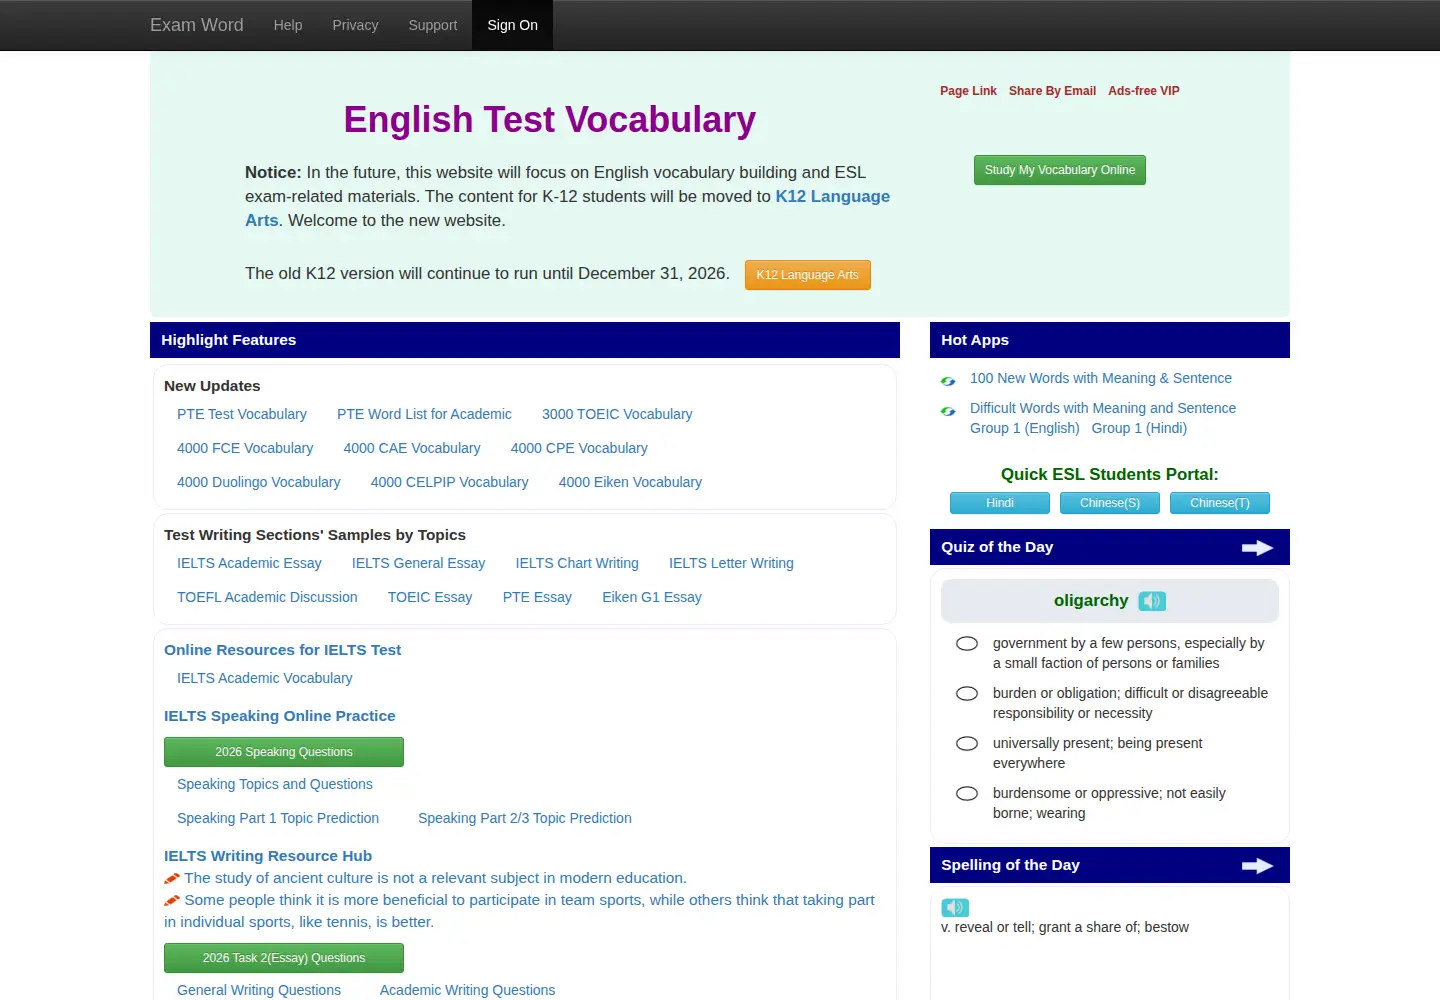This screenshot has height=1000, width=1440.
Task: Play the Spelling of the Day audio
Action: click(x=955, y=907)
